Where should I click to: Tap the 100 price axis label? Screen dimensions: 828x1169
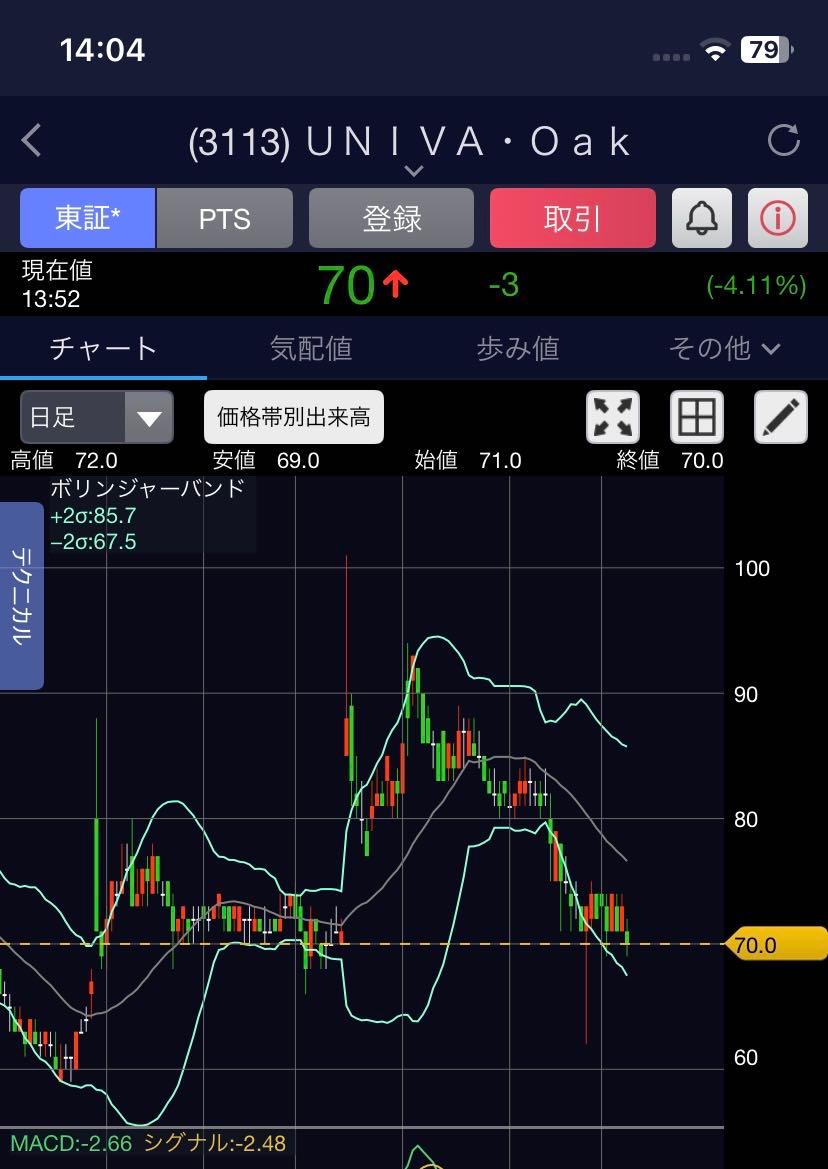pos(752,569)
